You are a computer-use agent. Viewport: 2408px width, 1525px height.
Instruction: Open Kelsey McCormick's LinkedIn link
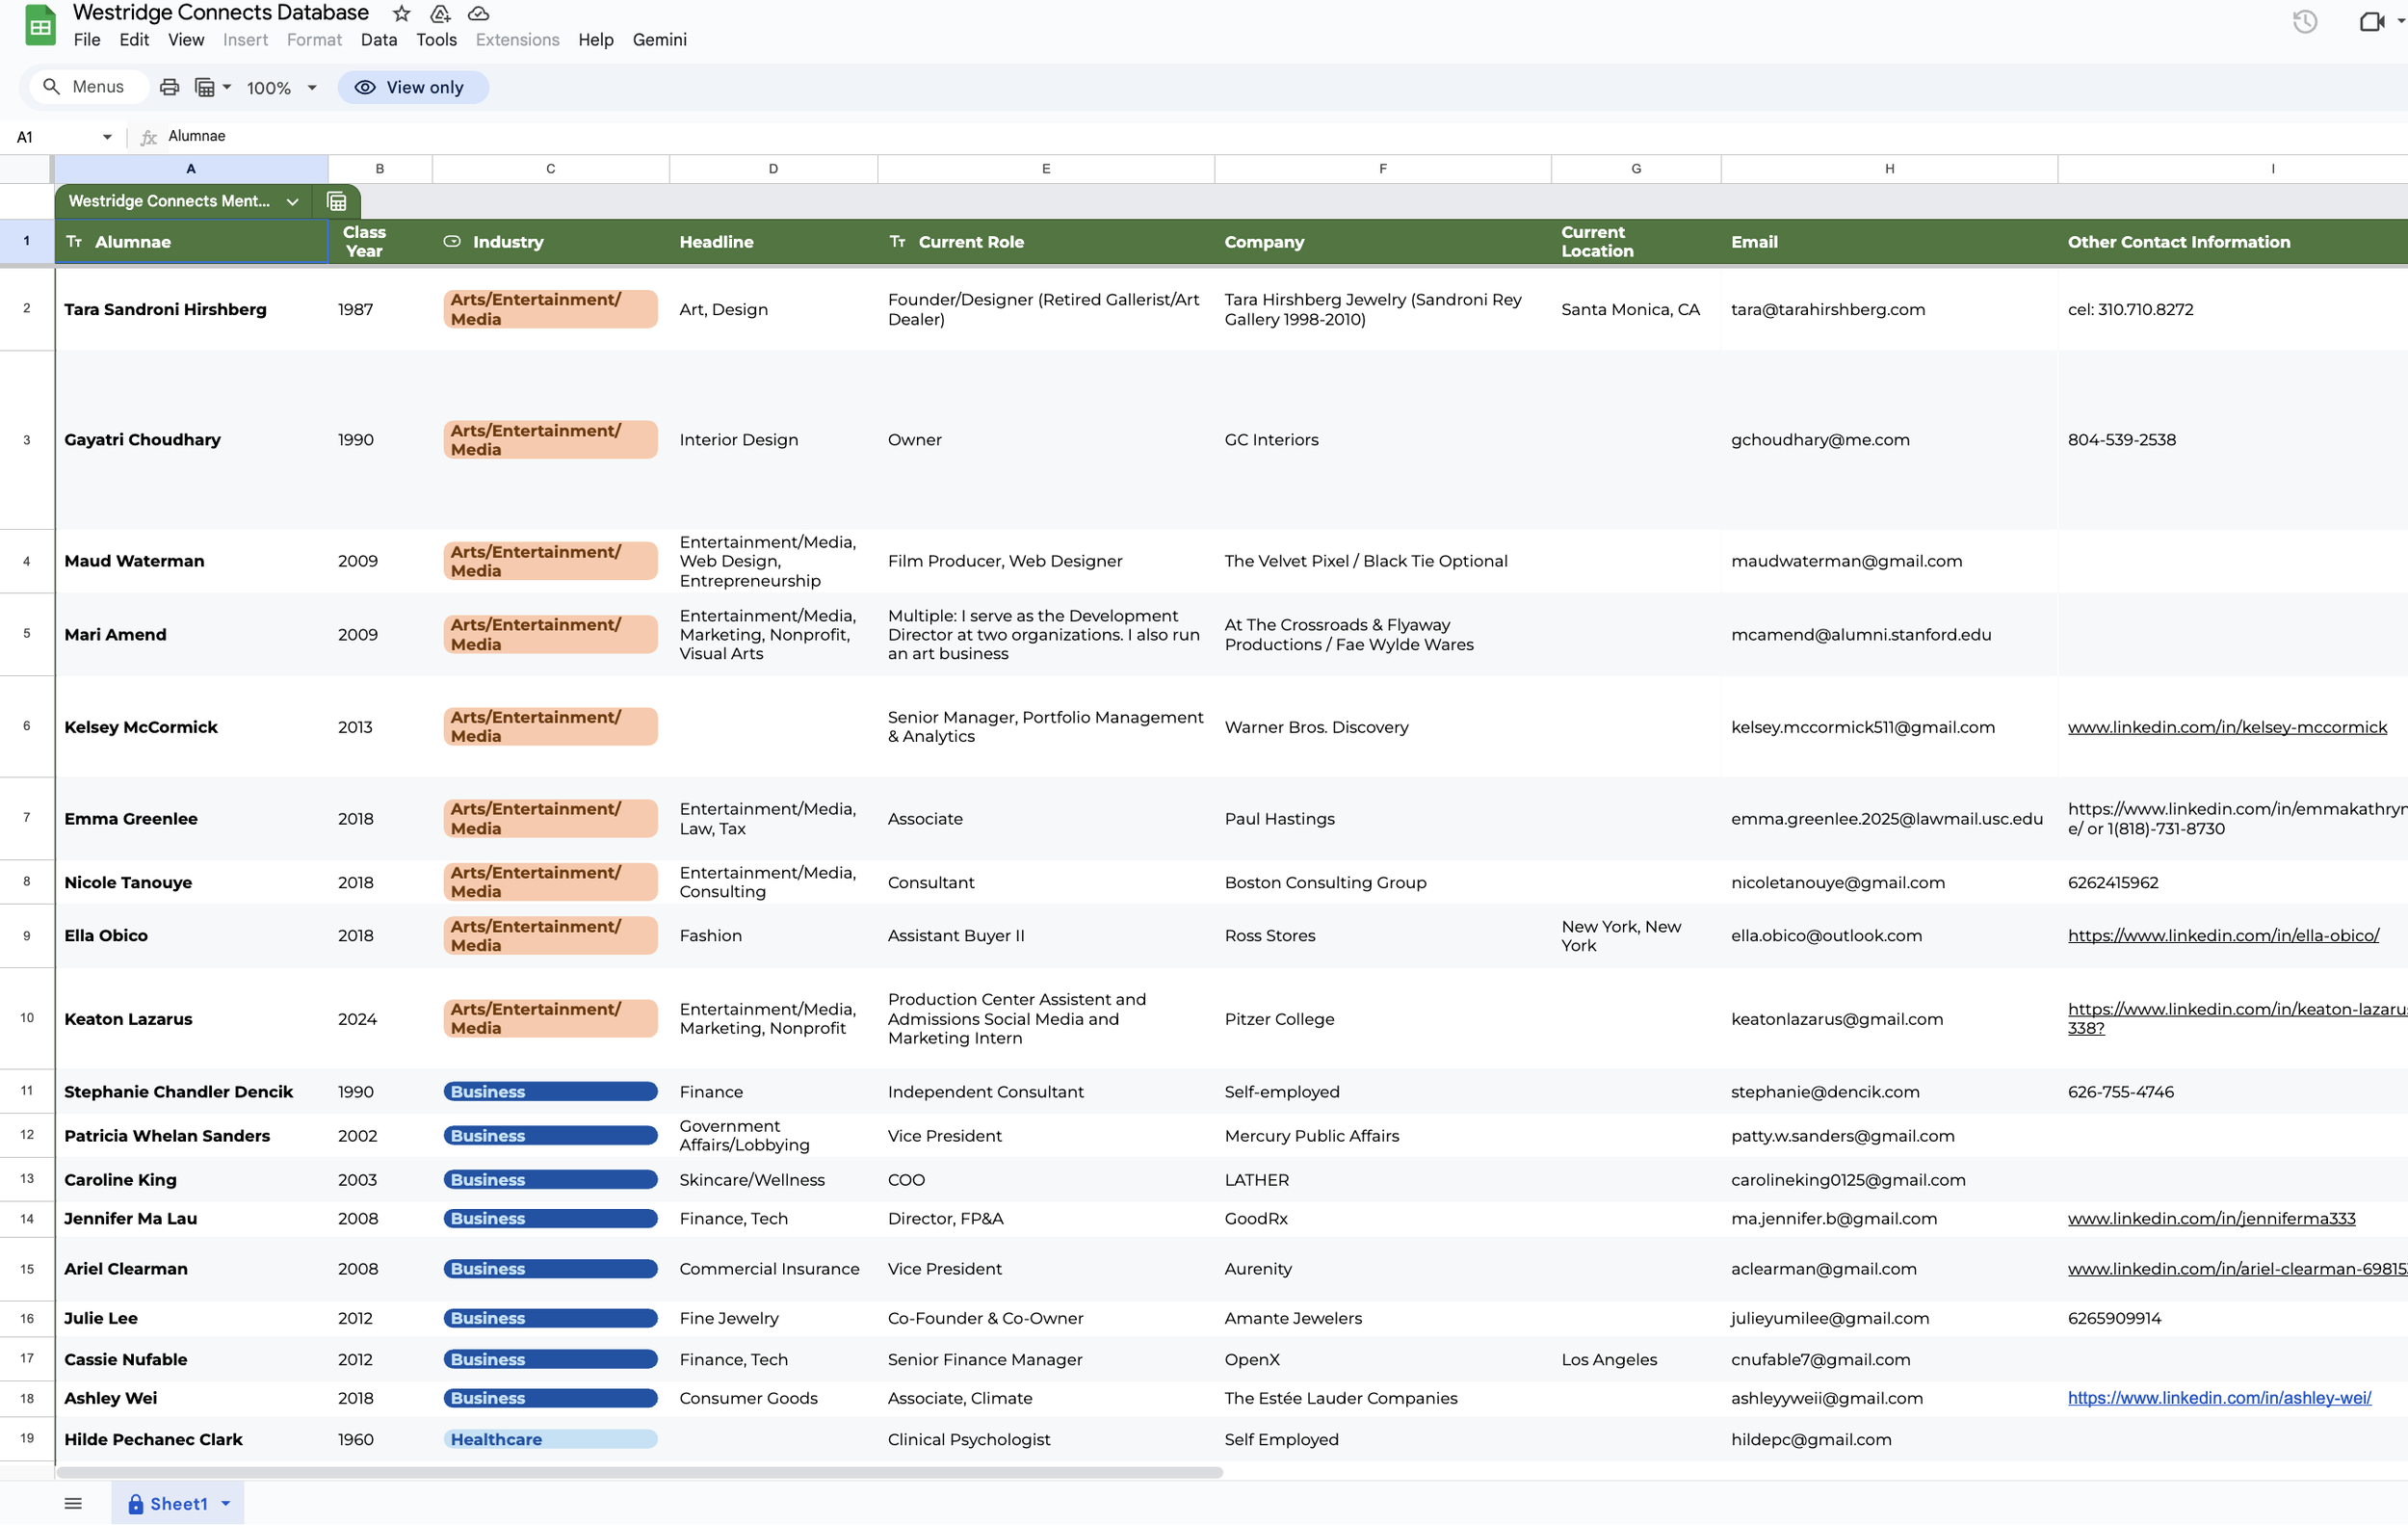coord(2226,727)
